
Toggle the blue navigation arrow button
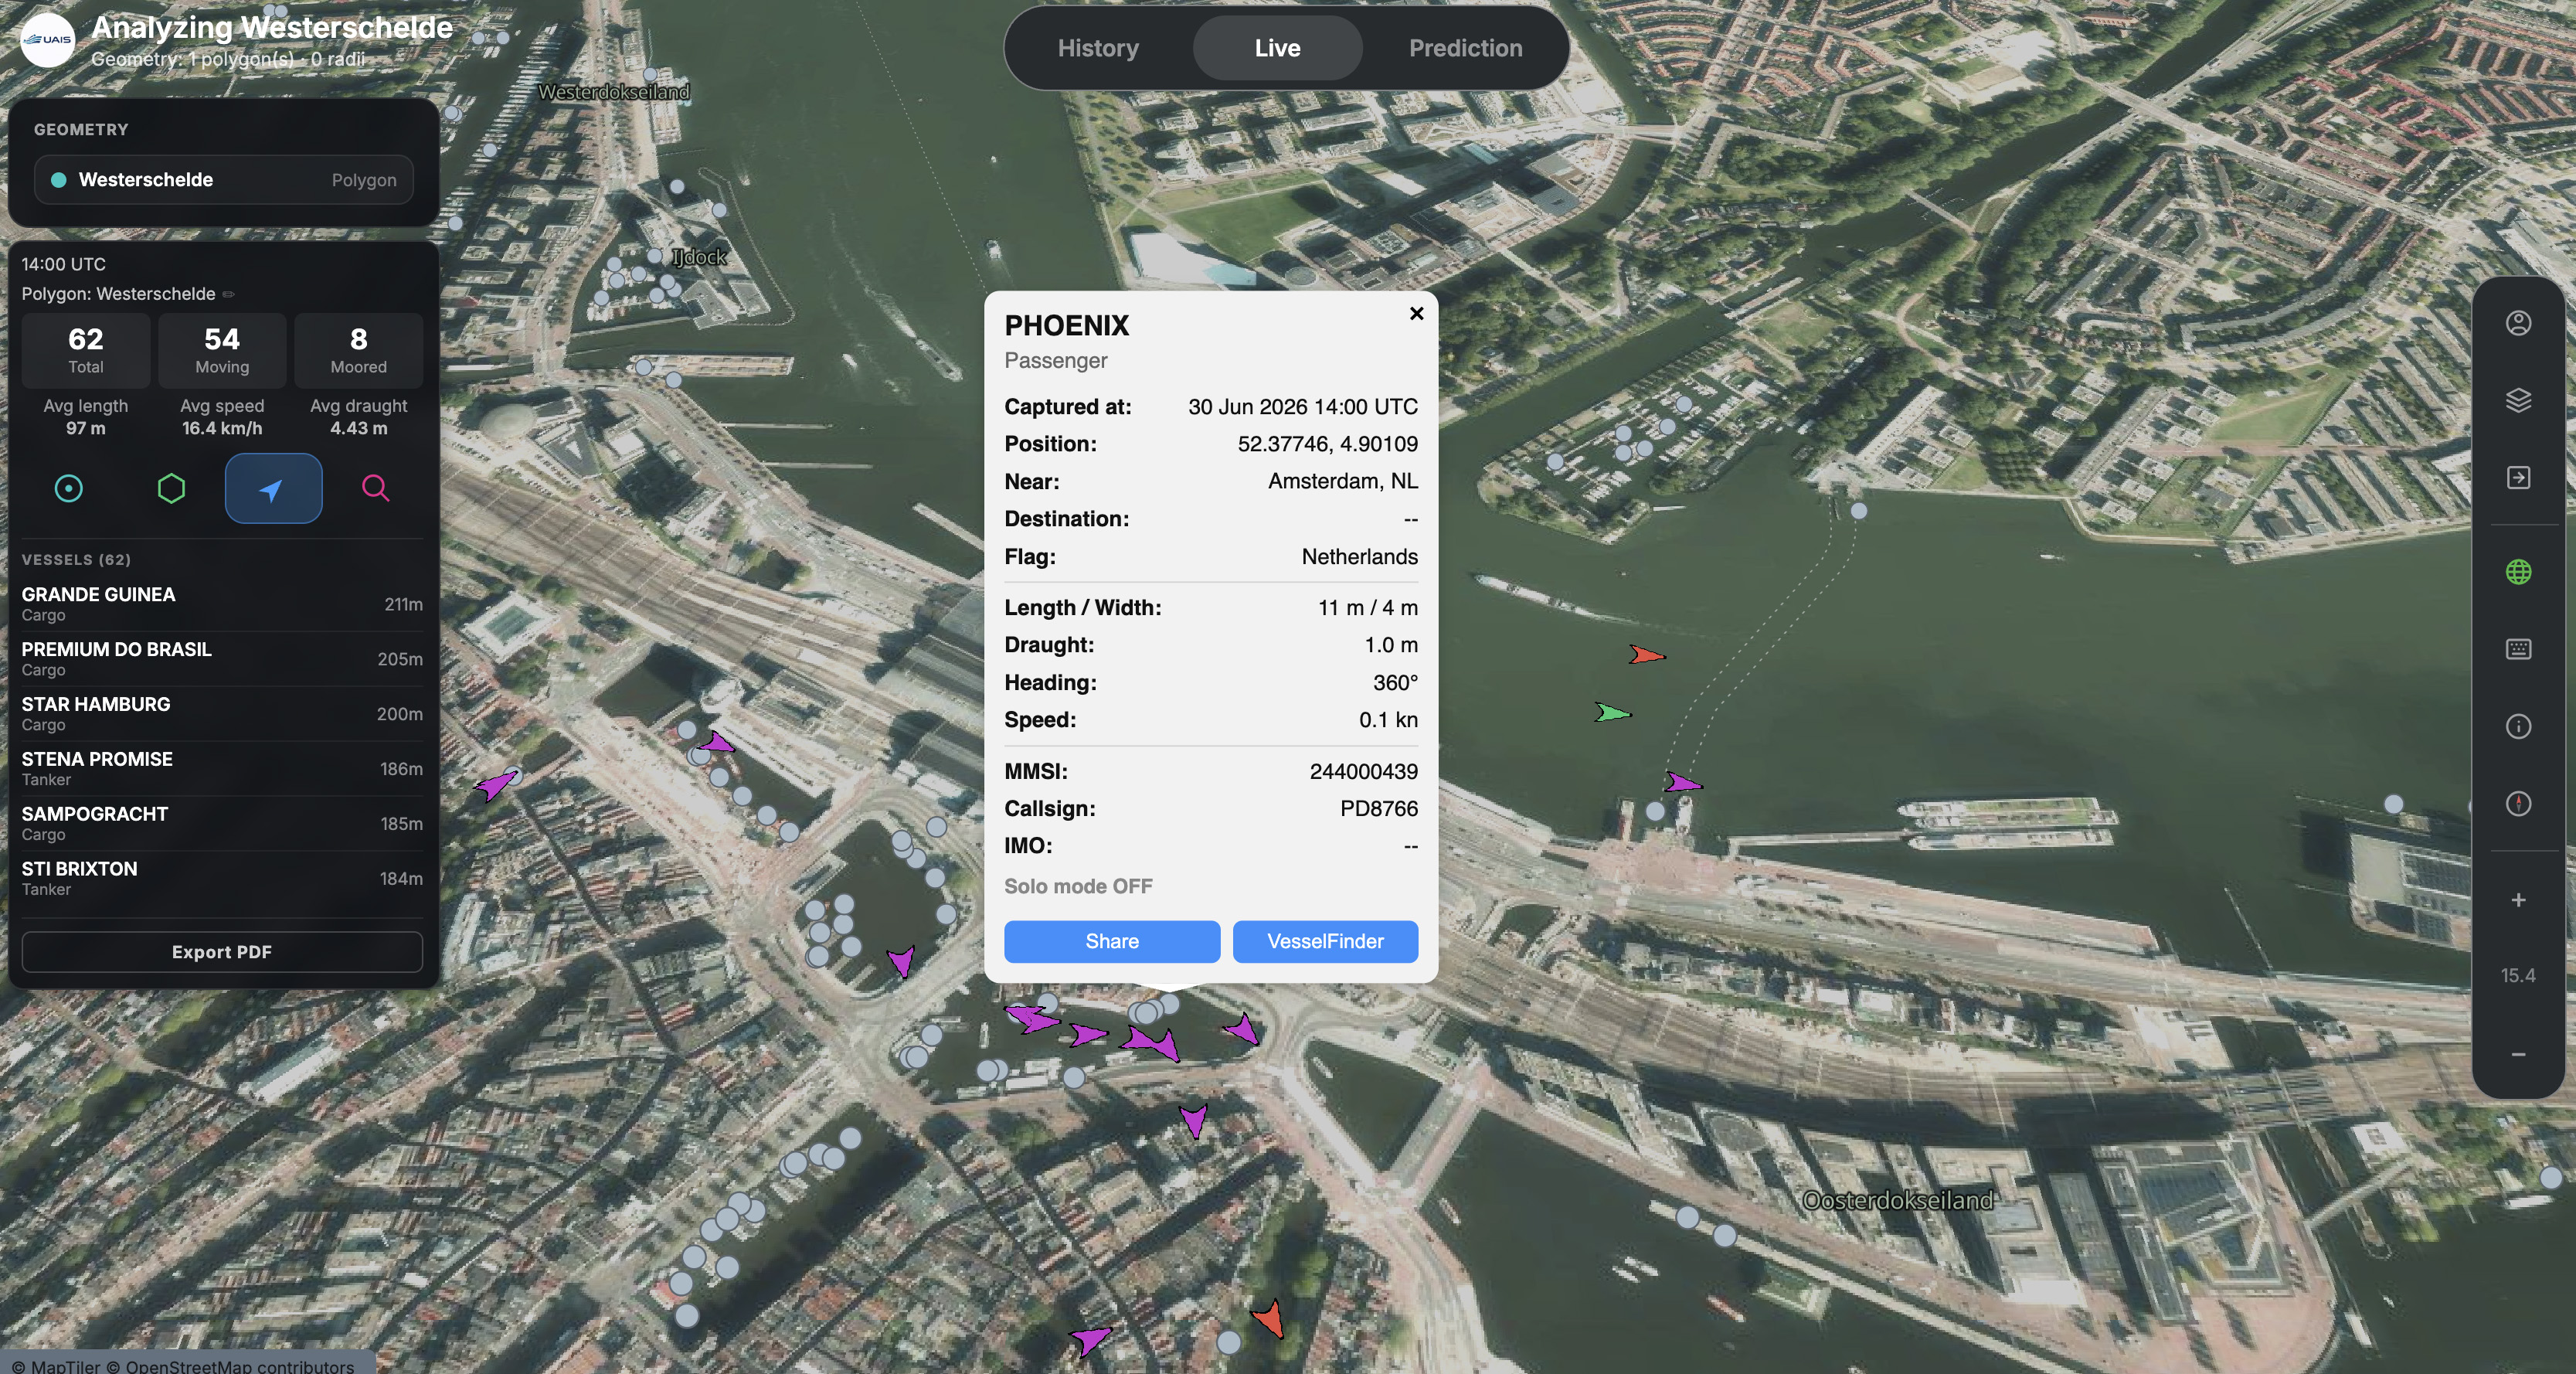(x=273, y=488)
